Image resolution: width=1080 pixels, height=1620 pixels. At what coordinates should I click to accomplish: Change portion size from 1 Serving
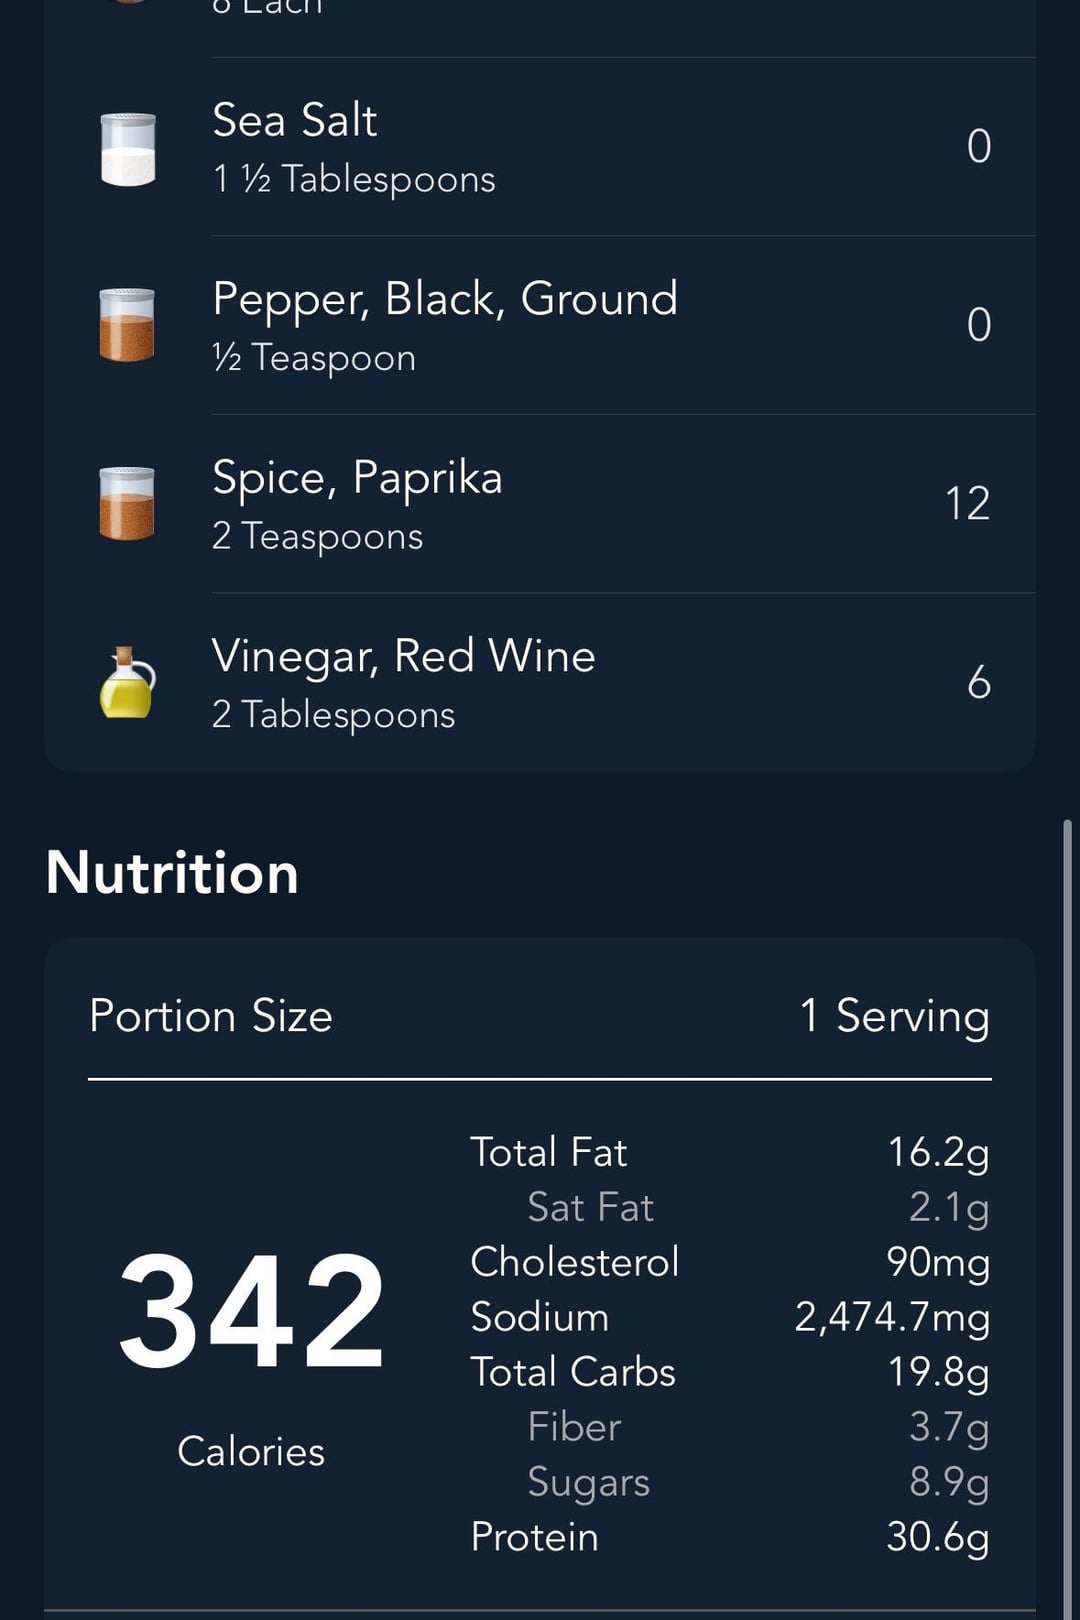pyautogui.click(x=895, y=1016)
